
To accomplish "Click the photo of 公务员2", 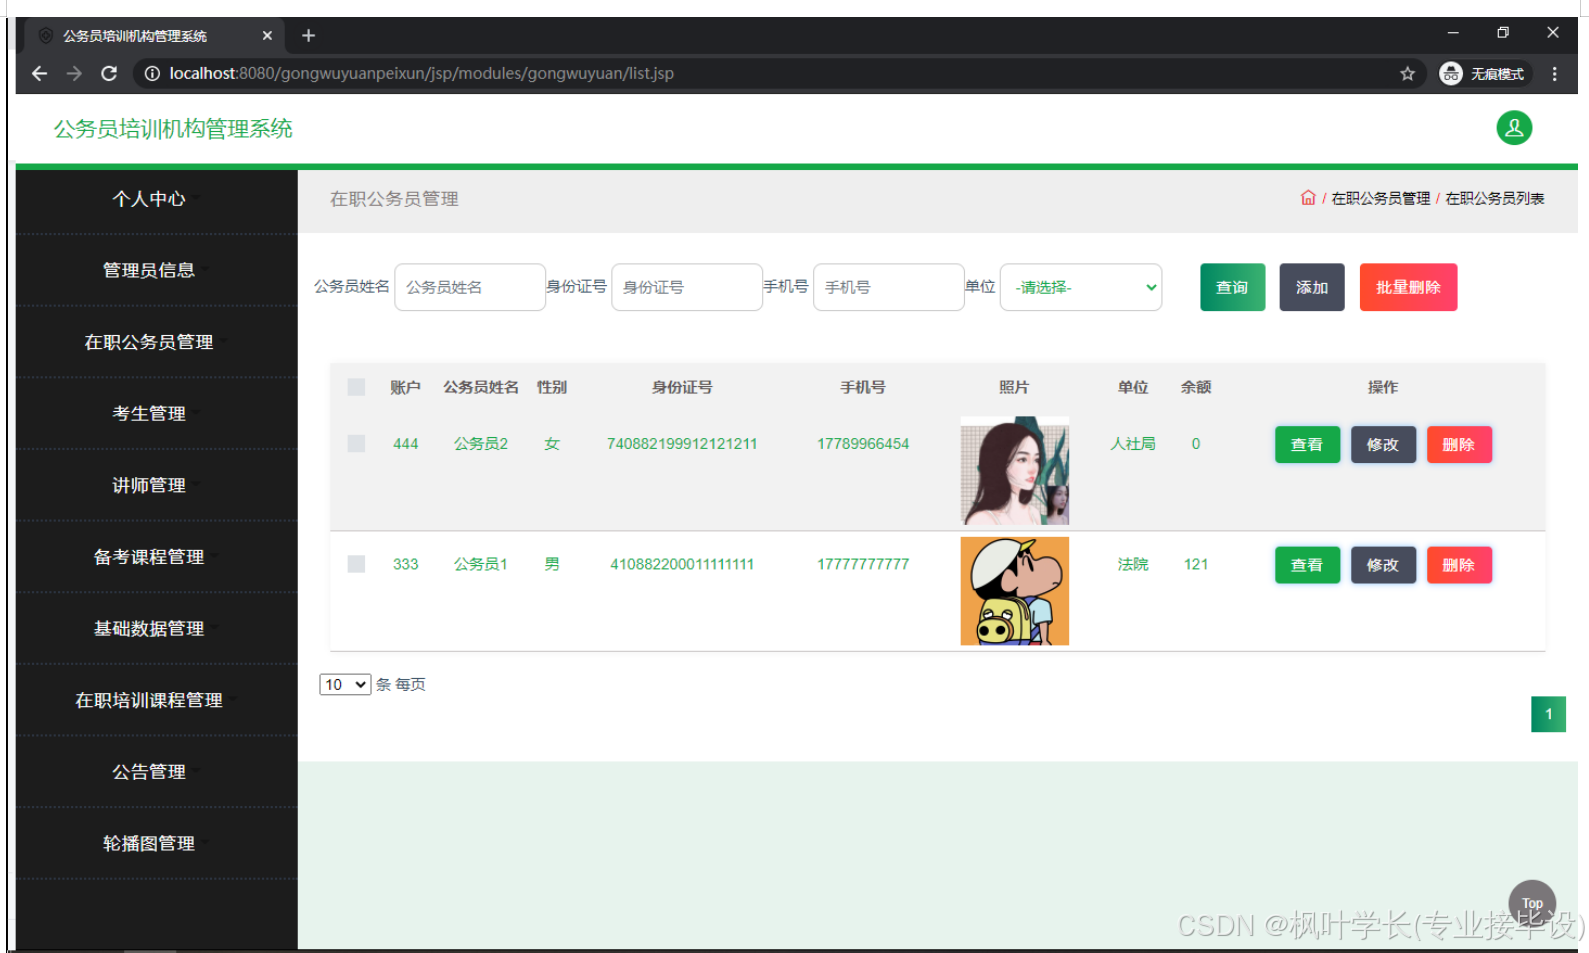I will tap(1014, 471).
